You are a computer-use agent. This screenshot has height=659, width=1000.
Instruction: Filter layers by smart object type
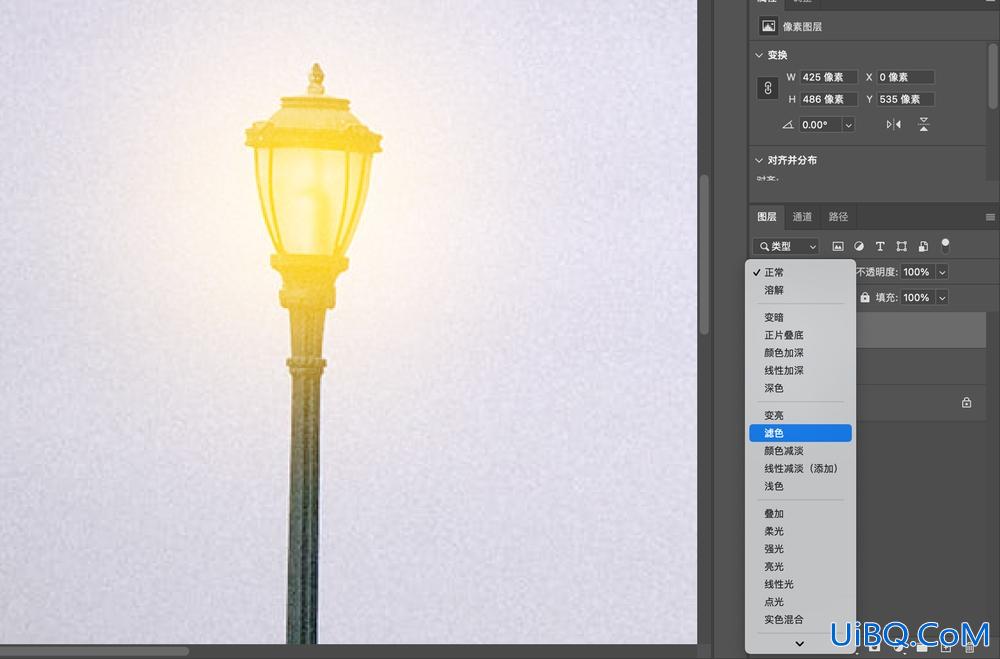click(x=923, y=246)
